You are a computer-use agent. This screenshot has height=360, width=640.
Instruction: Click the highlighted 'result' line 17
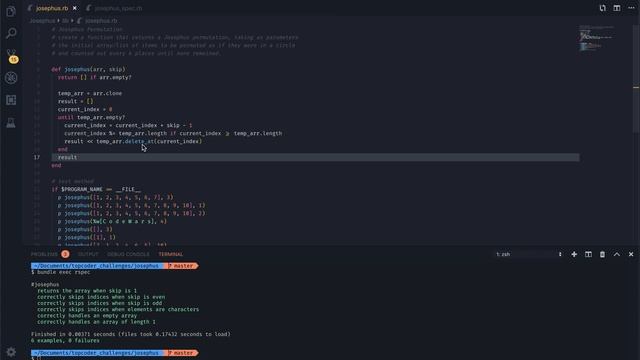pos(315,157)
